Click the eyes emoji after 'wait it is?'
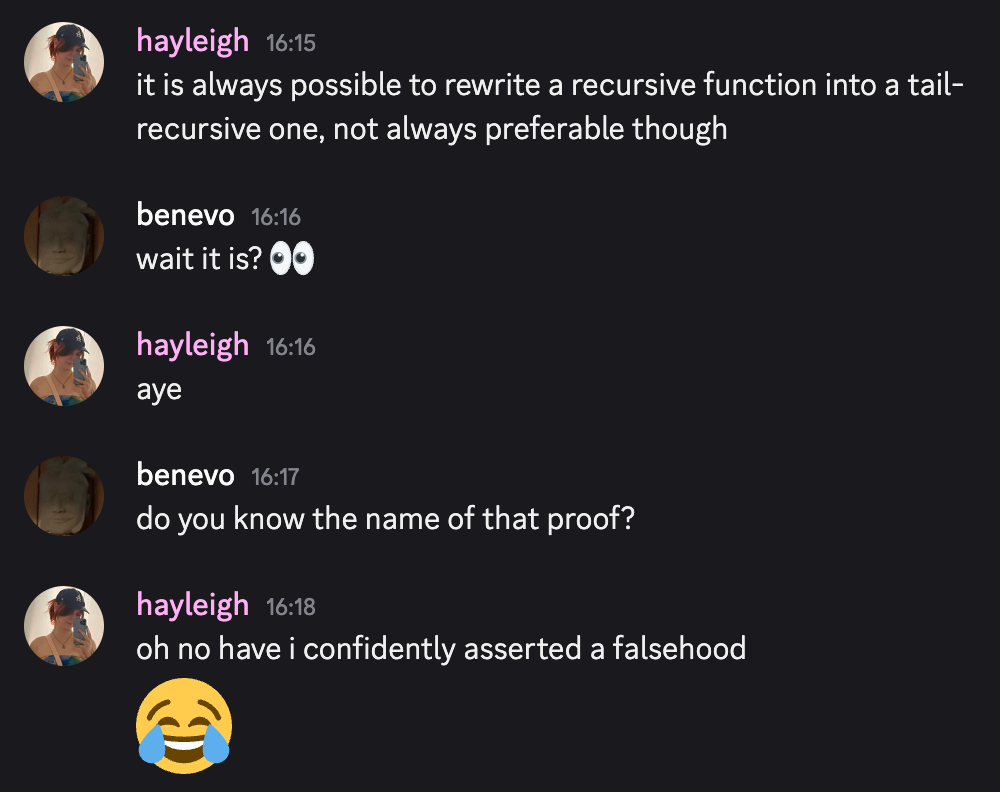This screenshot has height=792, width=1000. coord(292,258)
